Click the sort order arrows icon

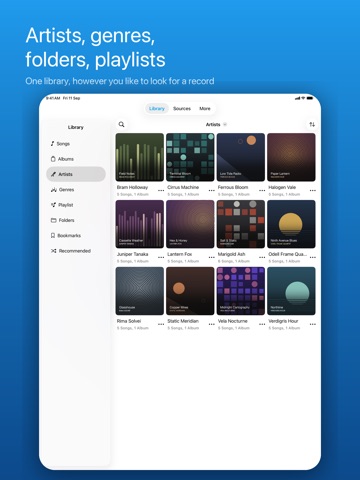pyautogui.click(x=312, y=124)
